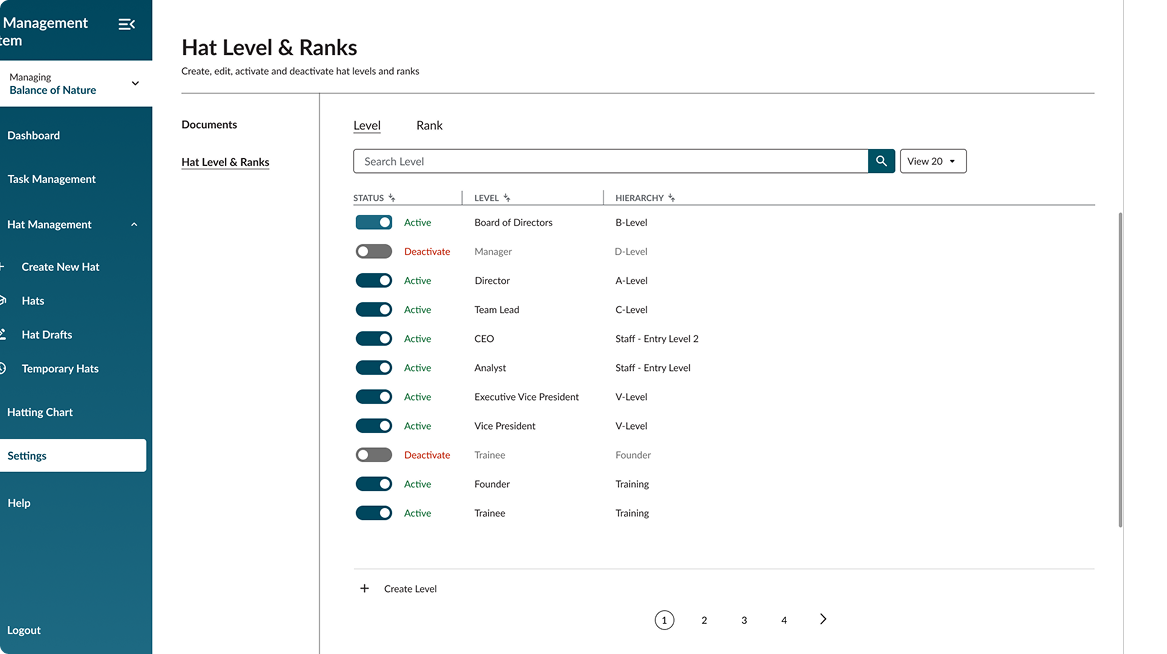Click the Logout link
Viewport: 1167px width, 654px height.
[x=24, y=630]
